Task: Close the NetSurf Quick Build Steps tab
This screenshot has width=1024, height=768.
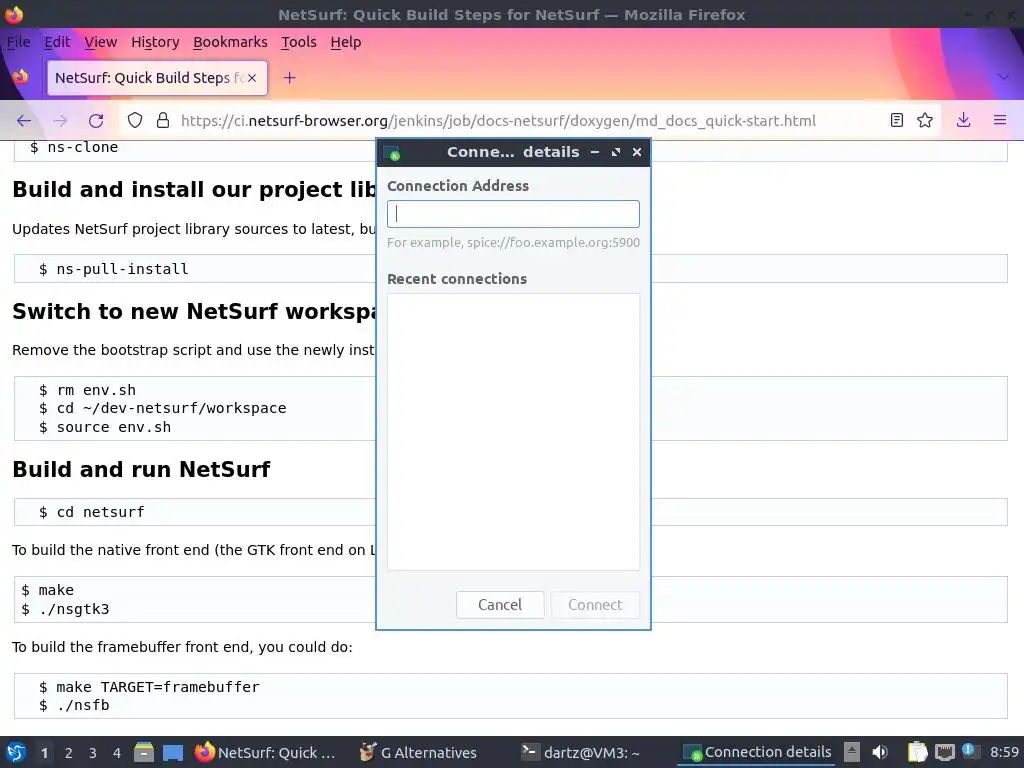Action: 252,78
